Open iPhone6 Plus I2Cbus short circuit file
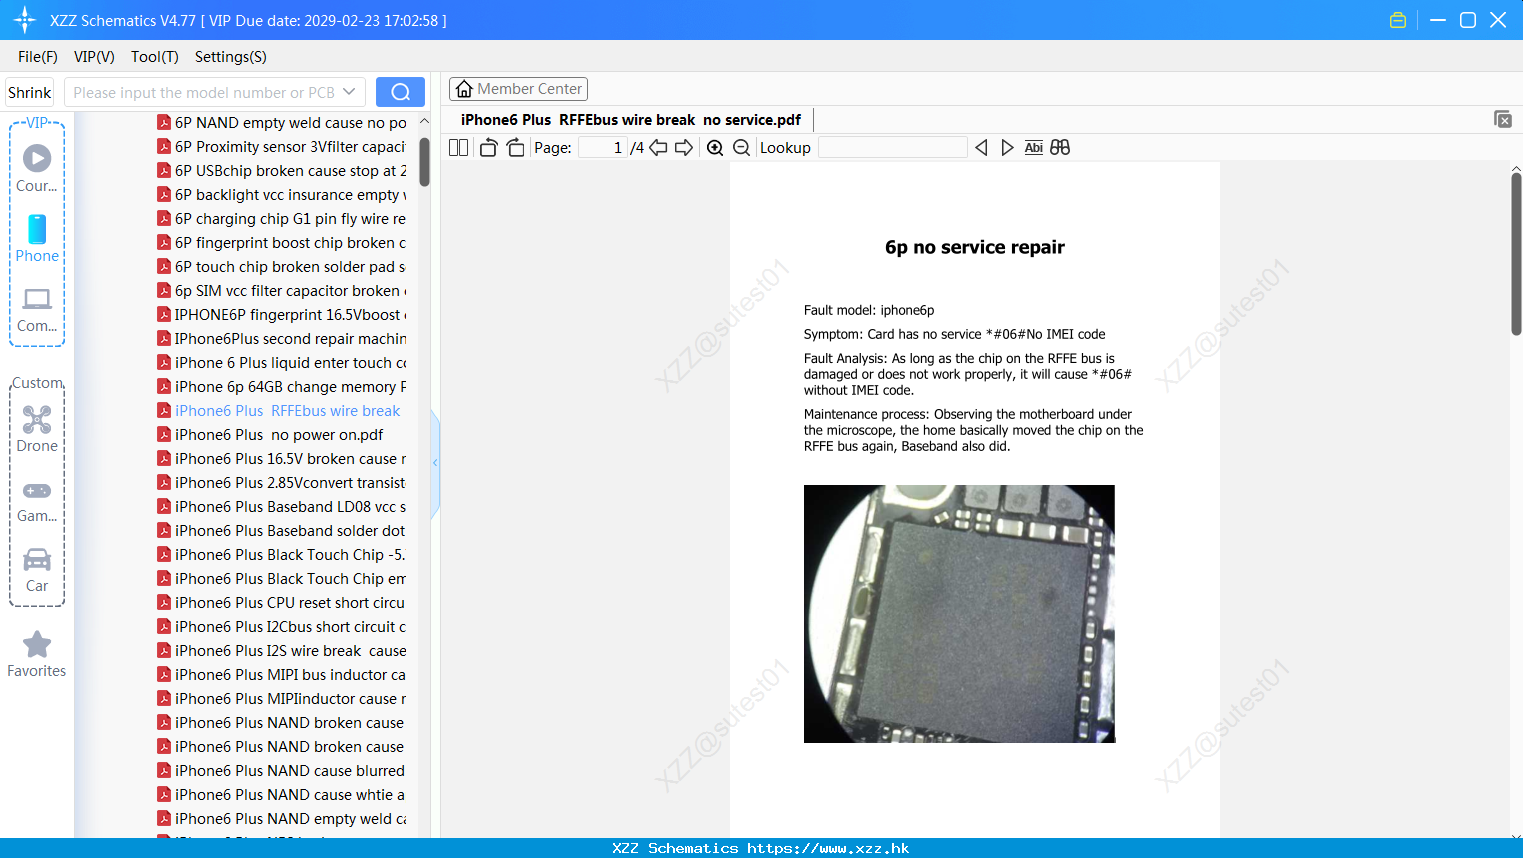The height and width of the screenshot is (858, 1523). tap(282, 626)
